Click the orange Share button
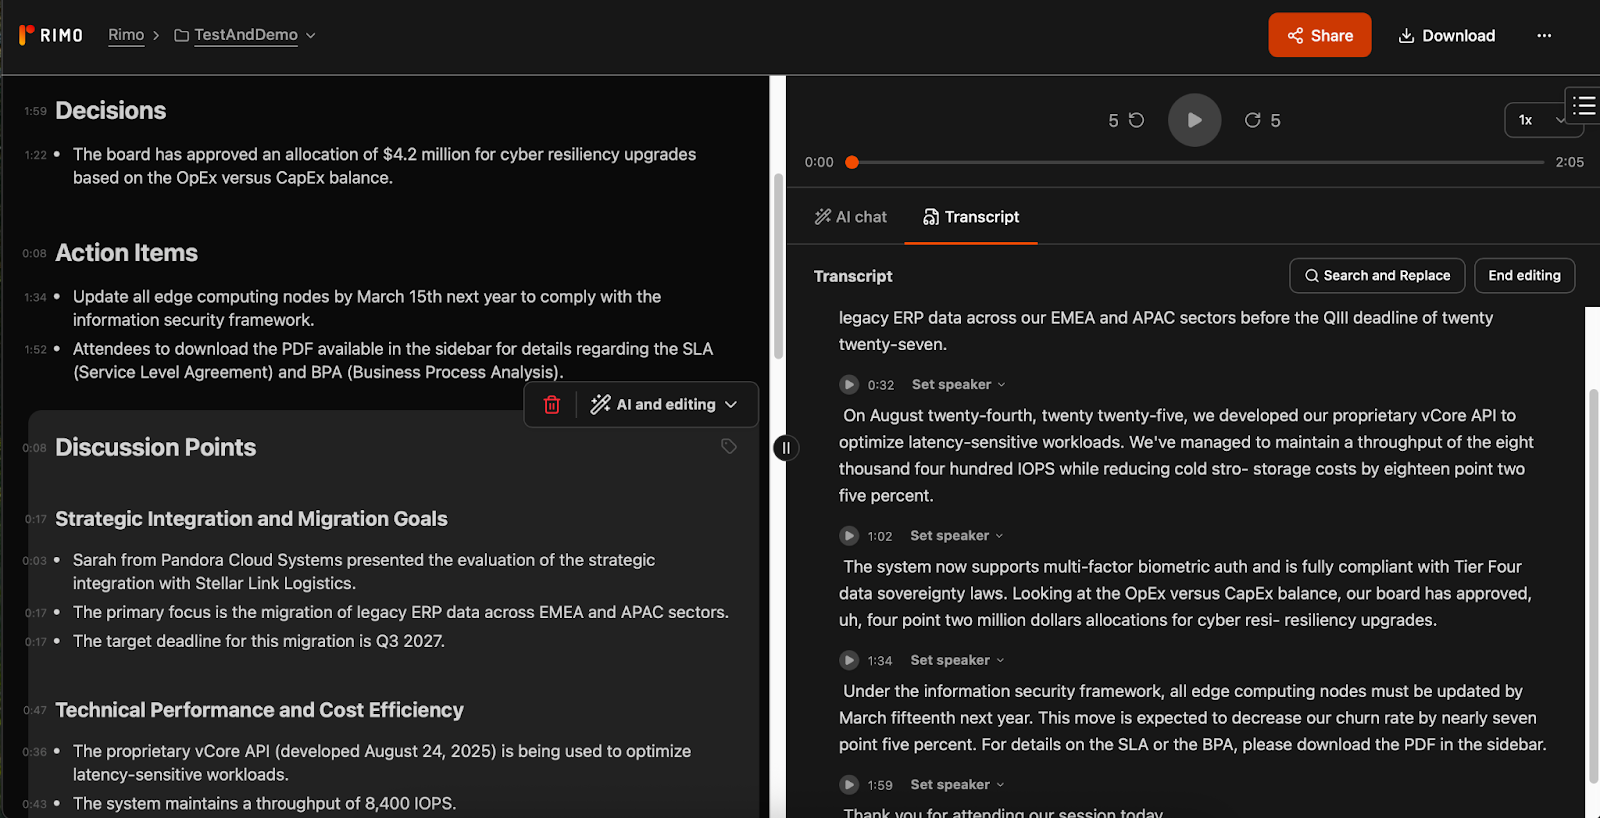Image resolution: width=1600 pixels, height=818 pixels. 1319,36
